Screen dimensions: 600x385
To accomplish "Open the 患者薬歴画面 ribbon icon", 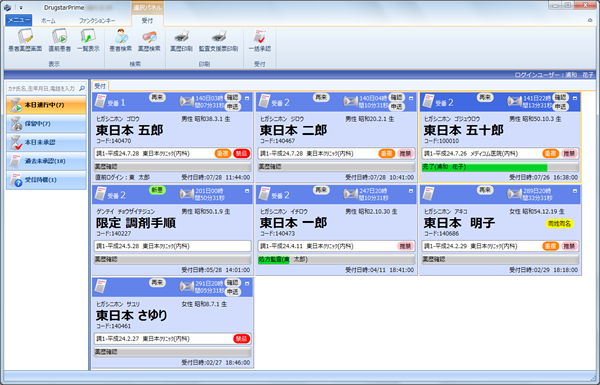I will (25, 41).
